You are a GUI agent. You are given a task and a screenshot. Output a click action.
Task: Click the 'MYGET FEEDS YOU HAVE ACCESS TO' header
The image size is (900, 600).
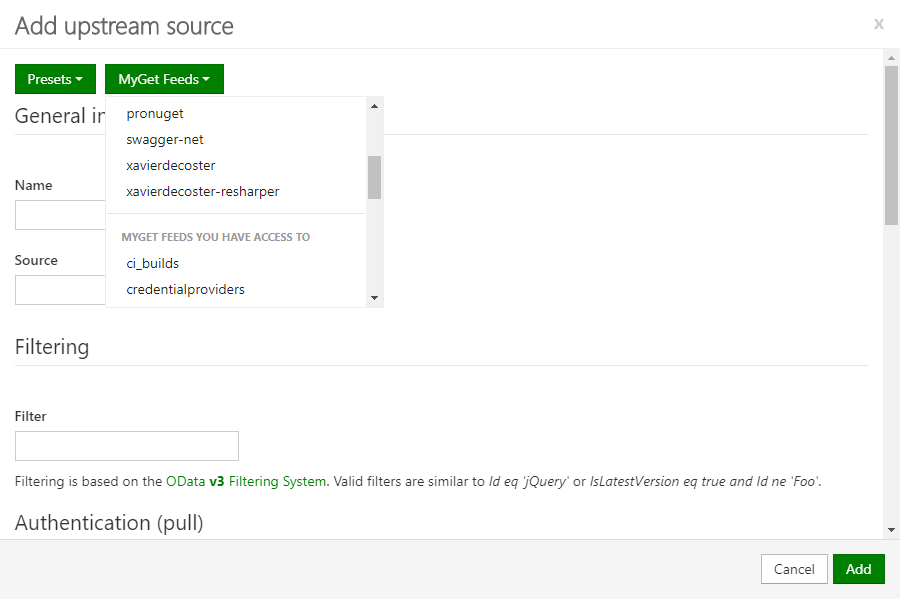coord(216,237)
